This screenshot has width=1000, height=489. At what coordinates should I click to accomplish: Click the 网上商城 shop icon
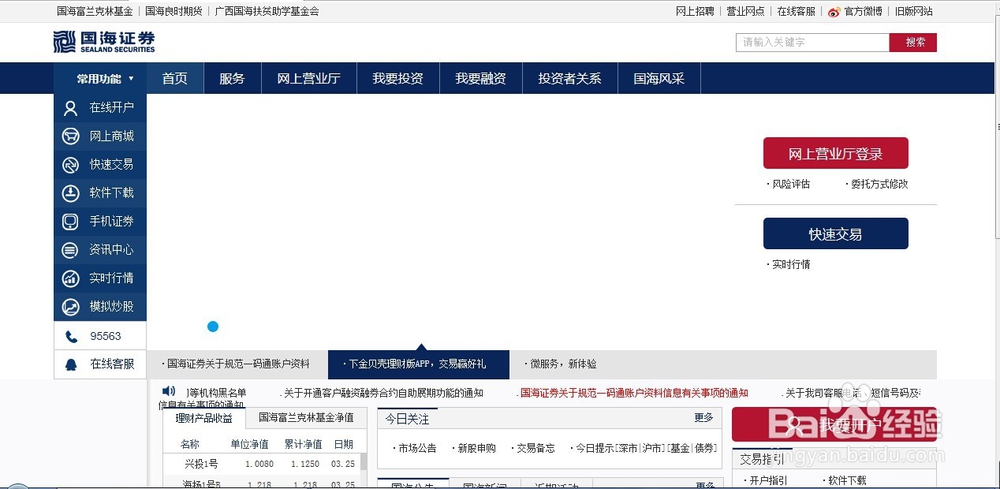pos(70,136)
